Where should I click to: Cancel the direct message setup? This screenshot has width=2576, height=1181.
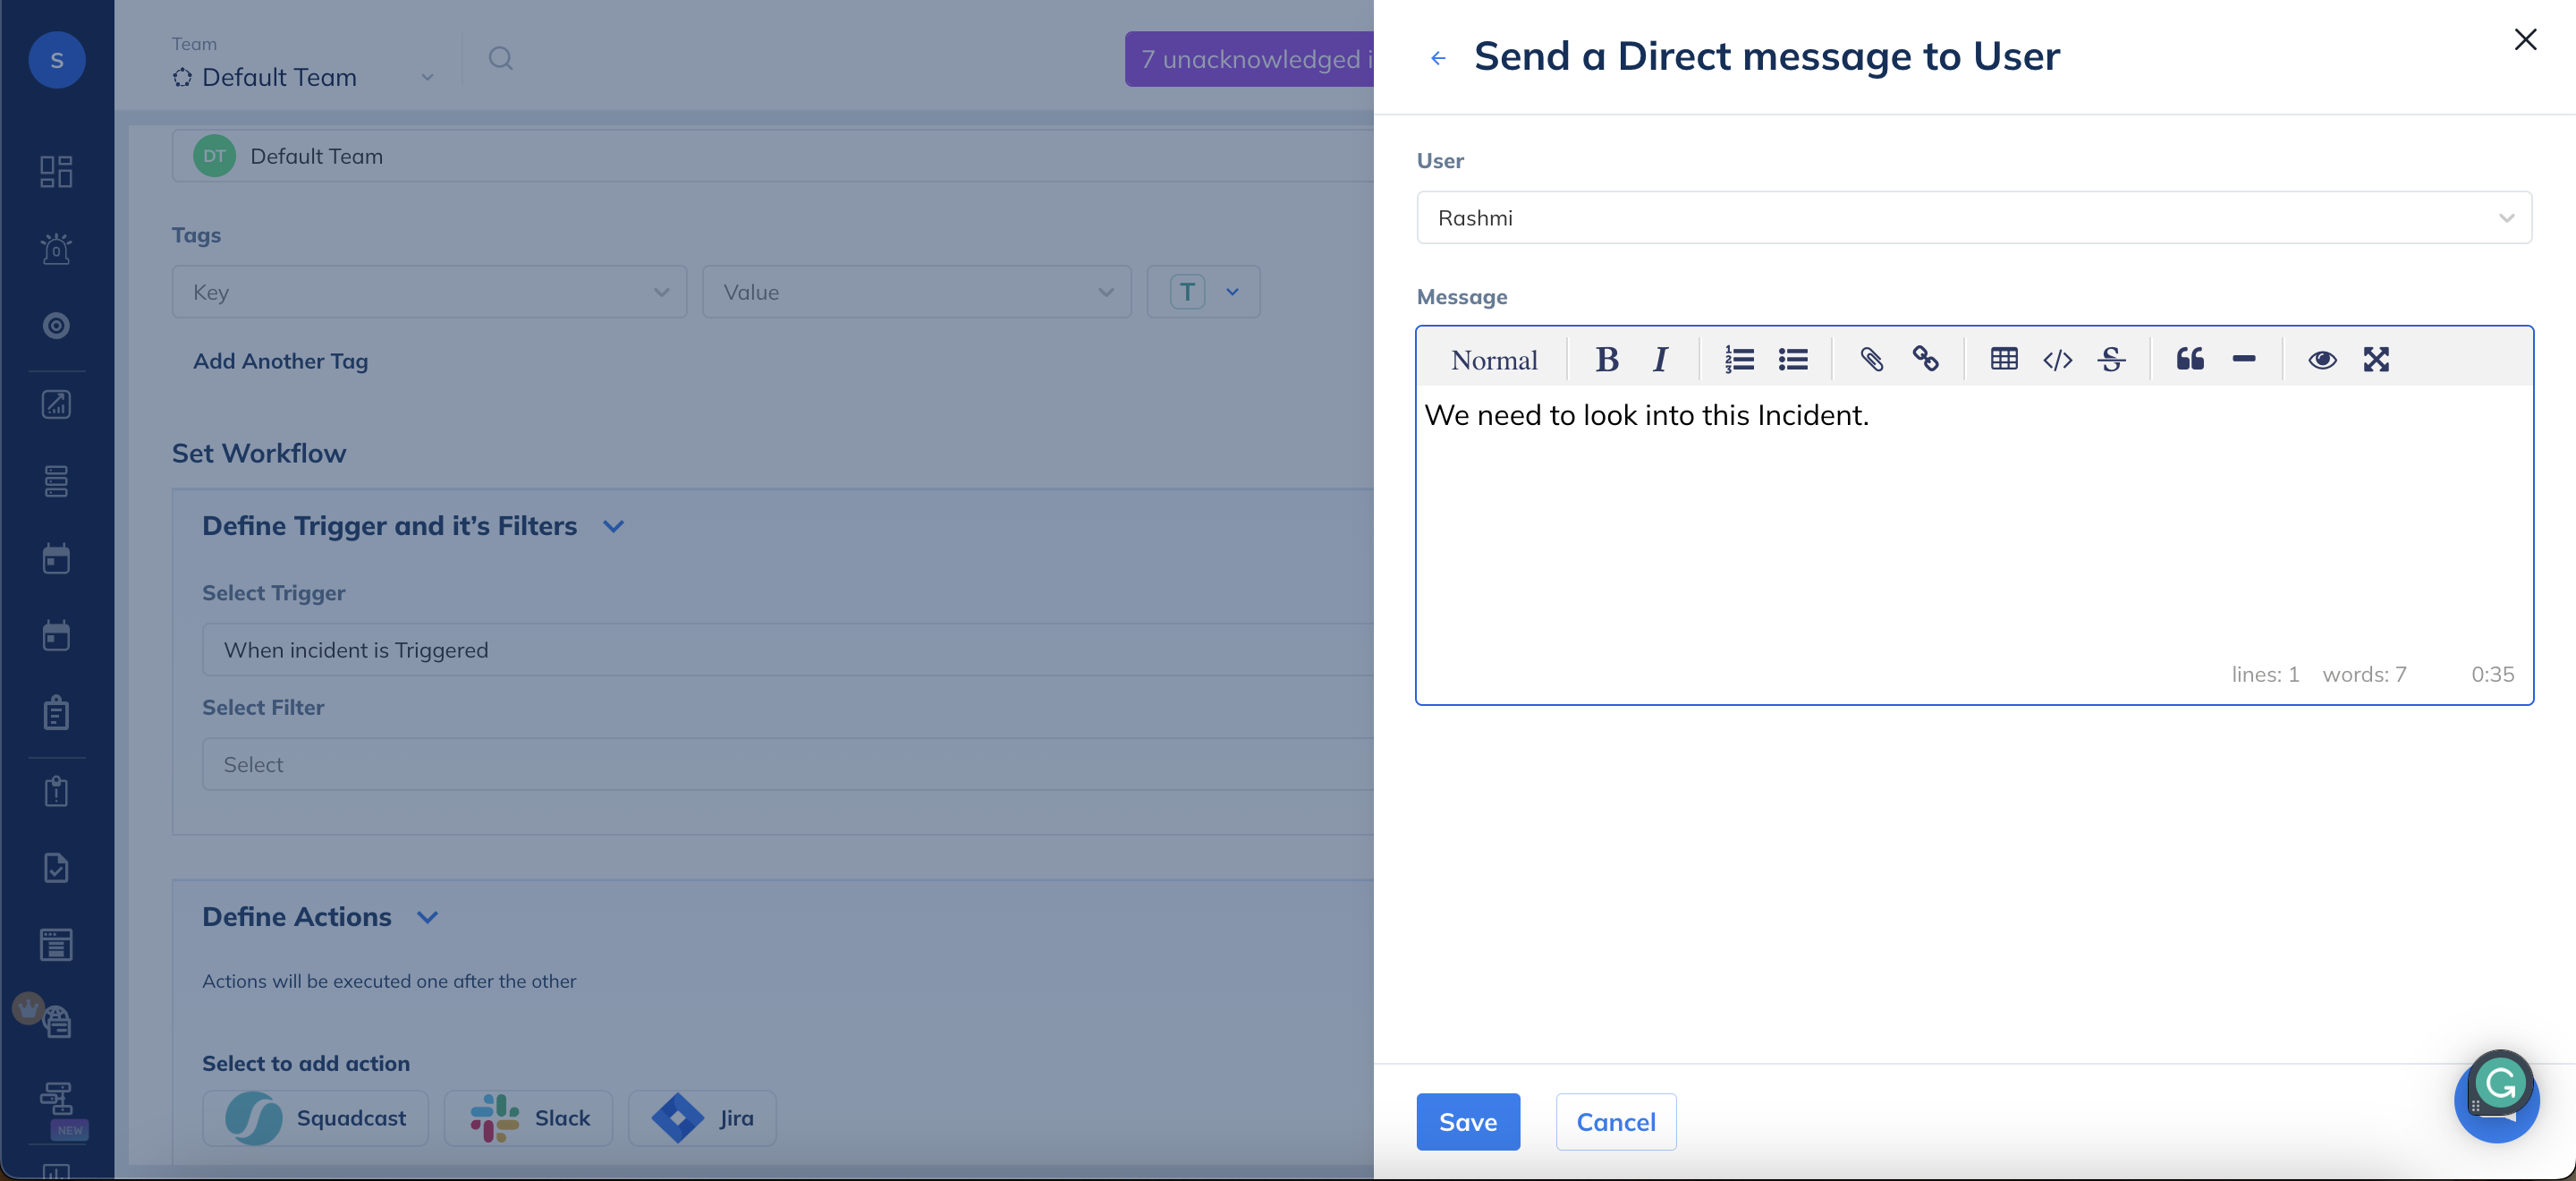(1615, 1121)
